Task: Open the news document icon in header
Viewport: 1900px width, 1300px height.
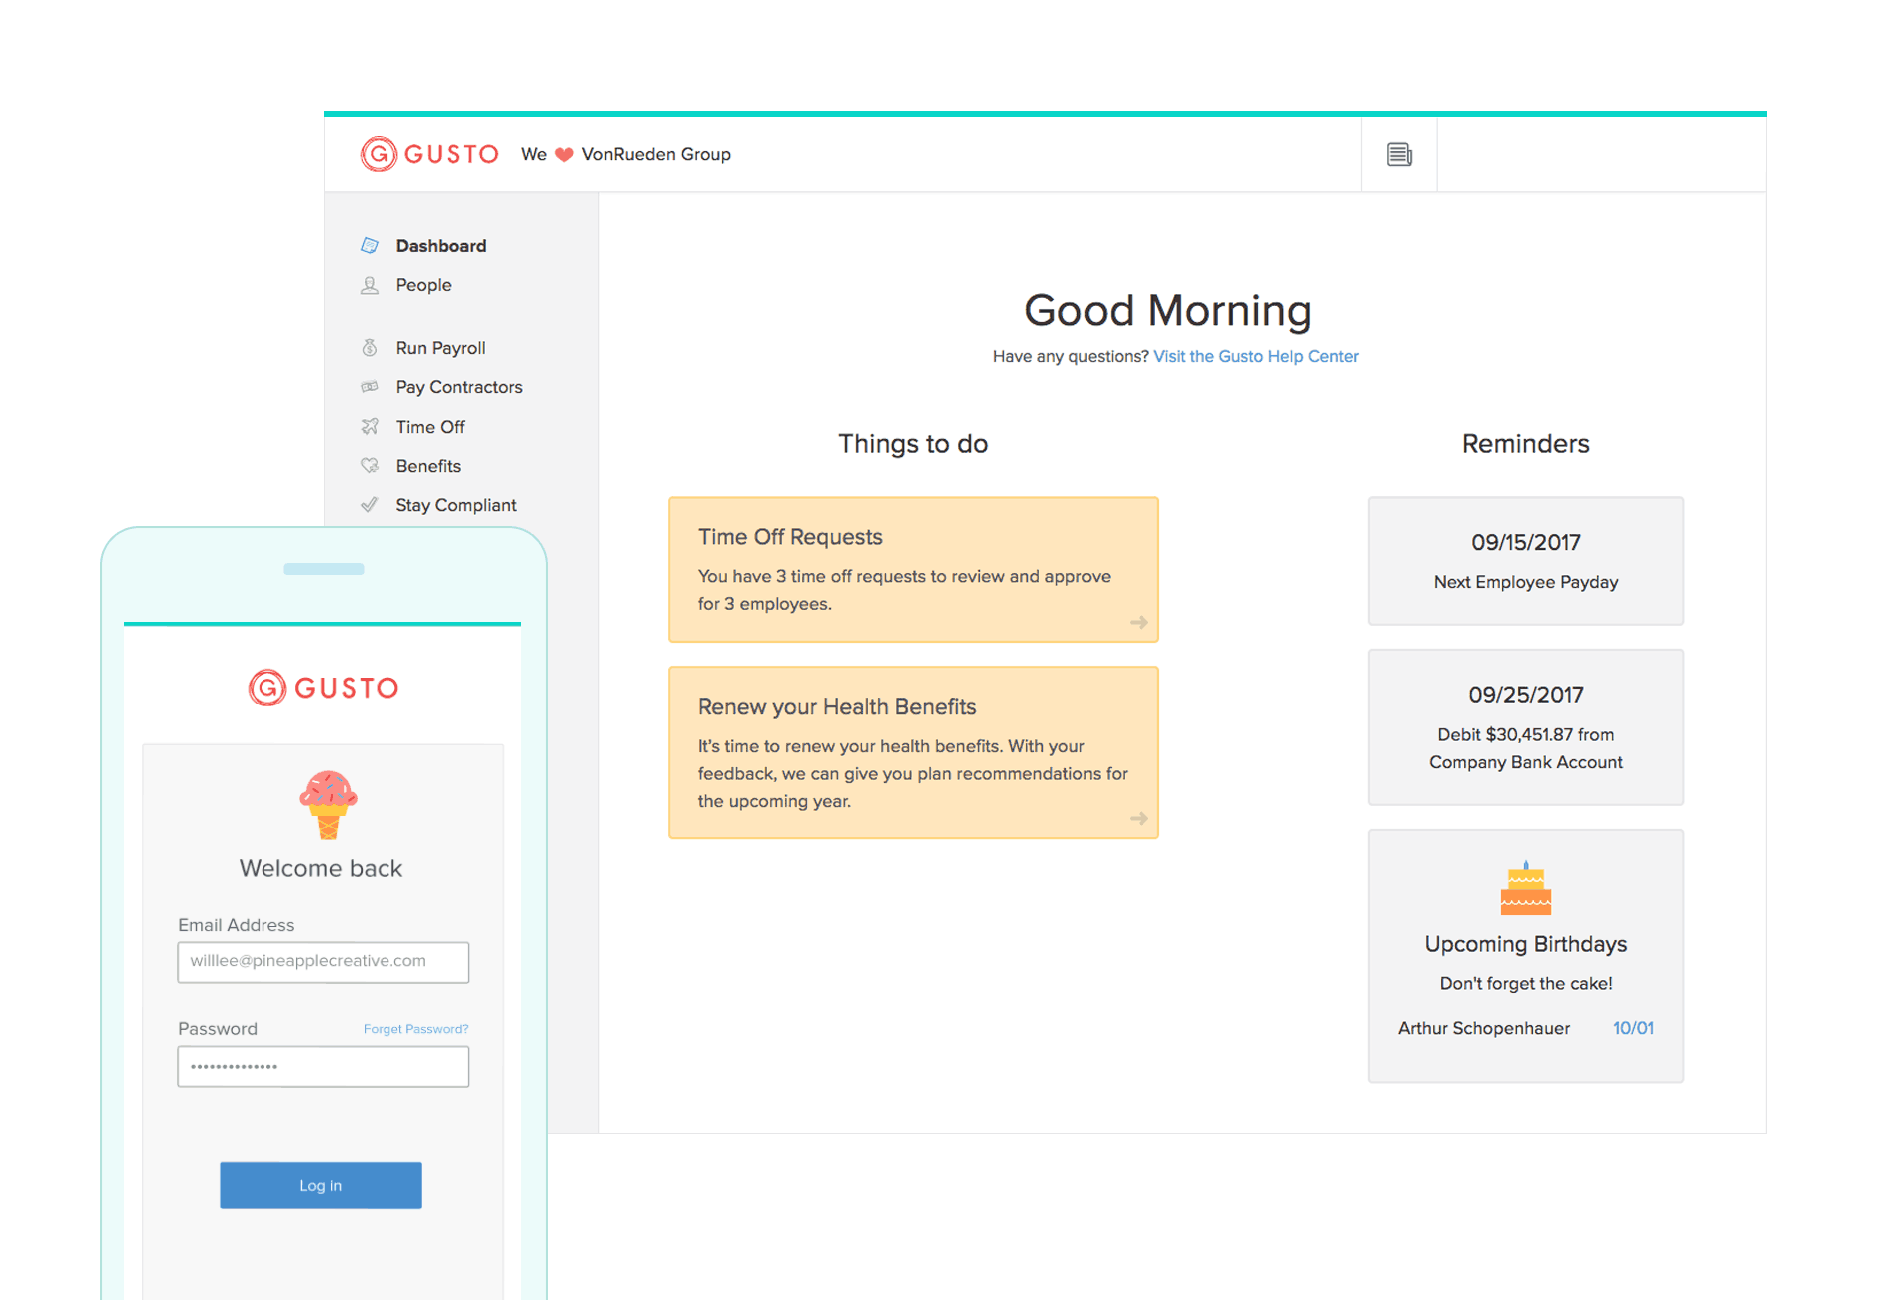Action: point(1399,154)
